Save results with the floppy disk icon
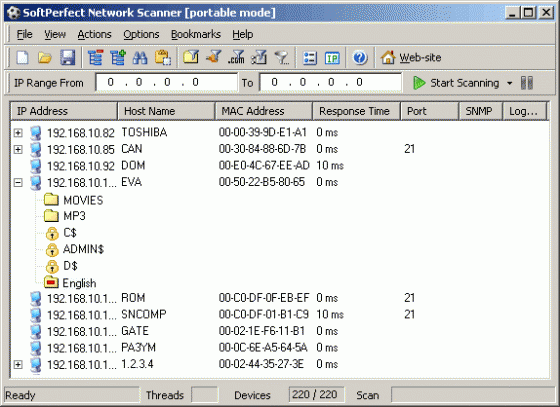The height and width of the screenshot is (407, 560). pos(68,57)
